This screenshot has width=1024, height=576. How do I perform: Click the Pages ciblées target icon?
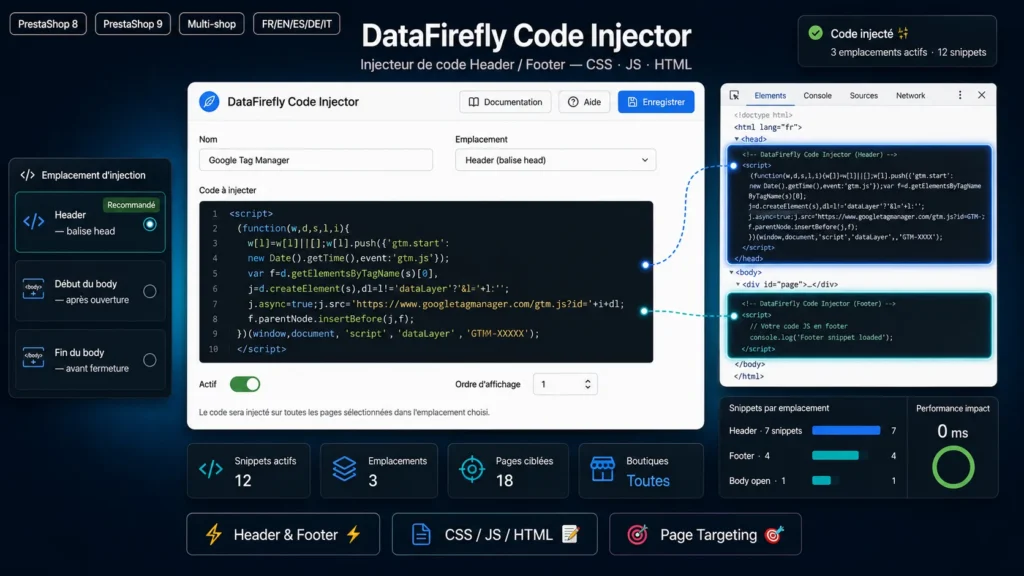[472, 470]
